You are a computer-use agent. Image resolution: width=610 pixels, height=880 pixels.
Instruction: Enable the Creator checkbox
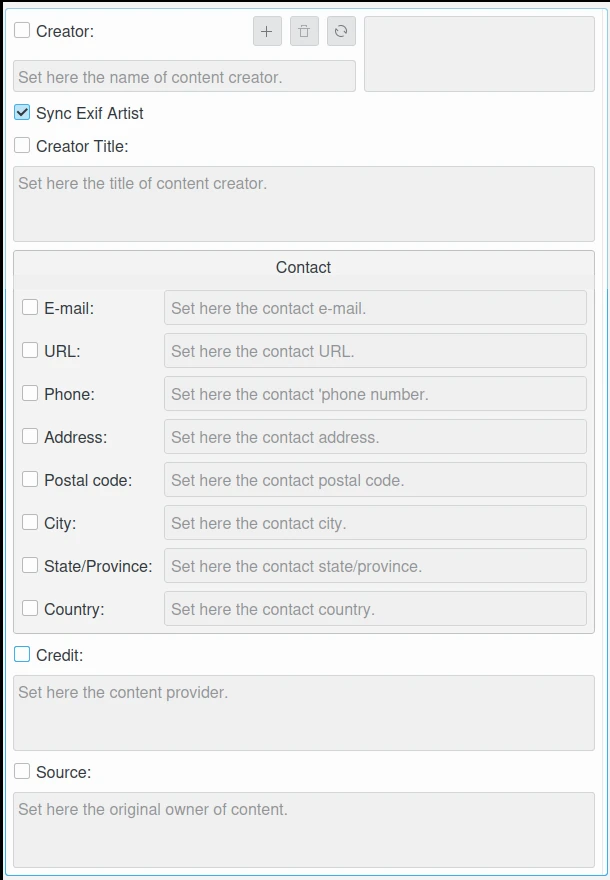(22, 31)
